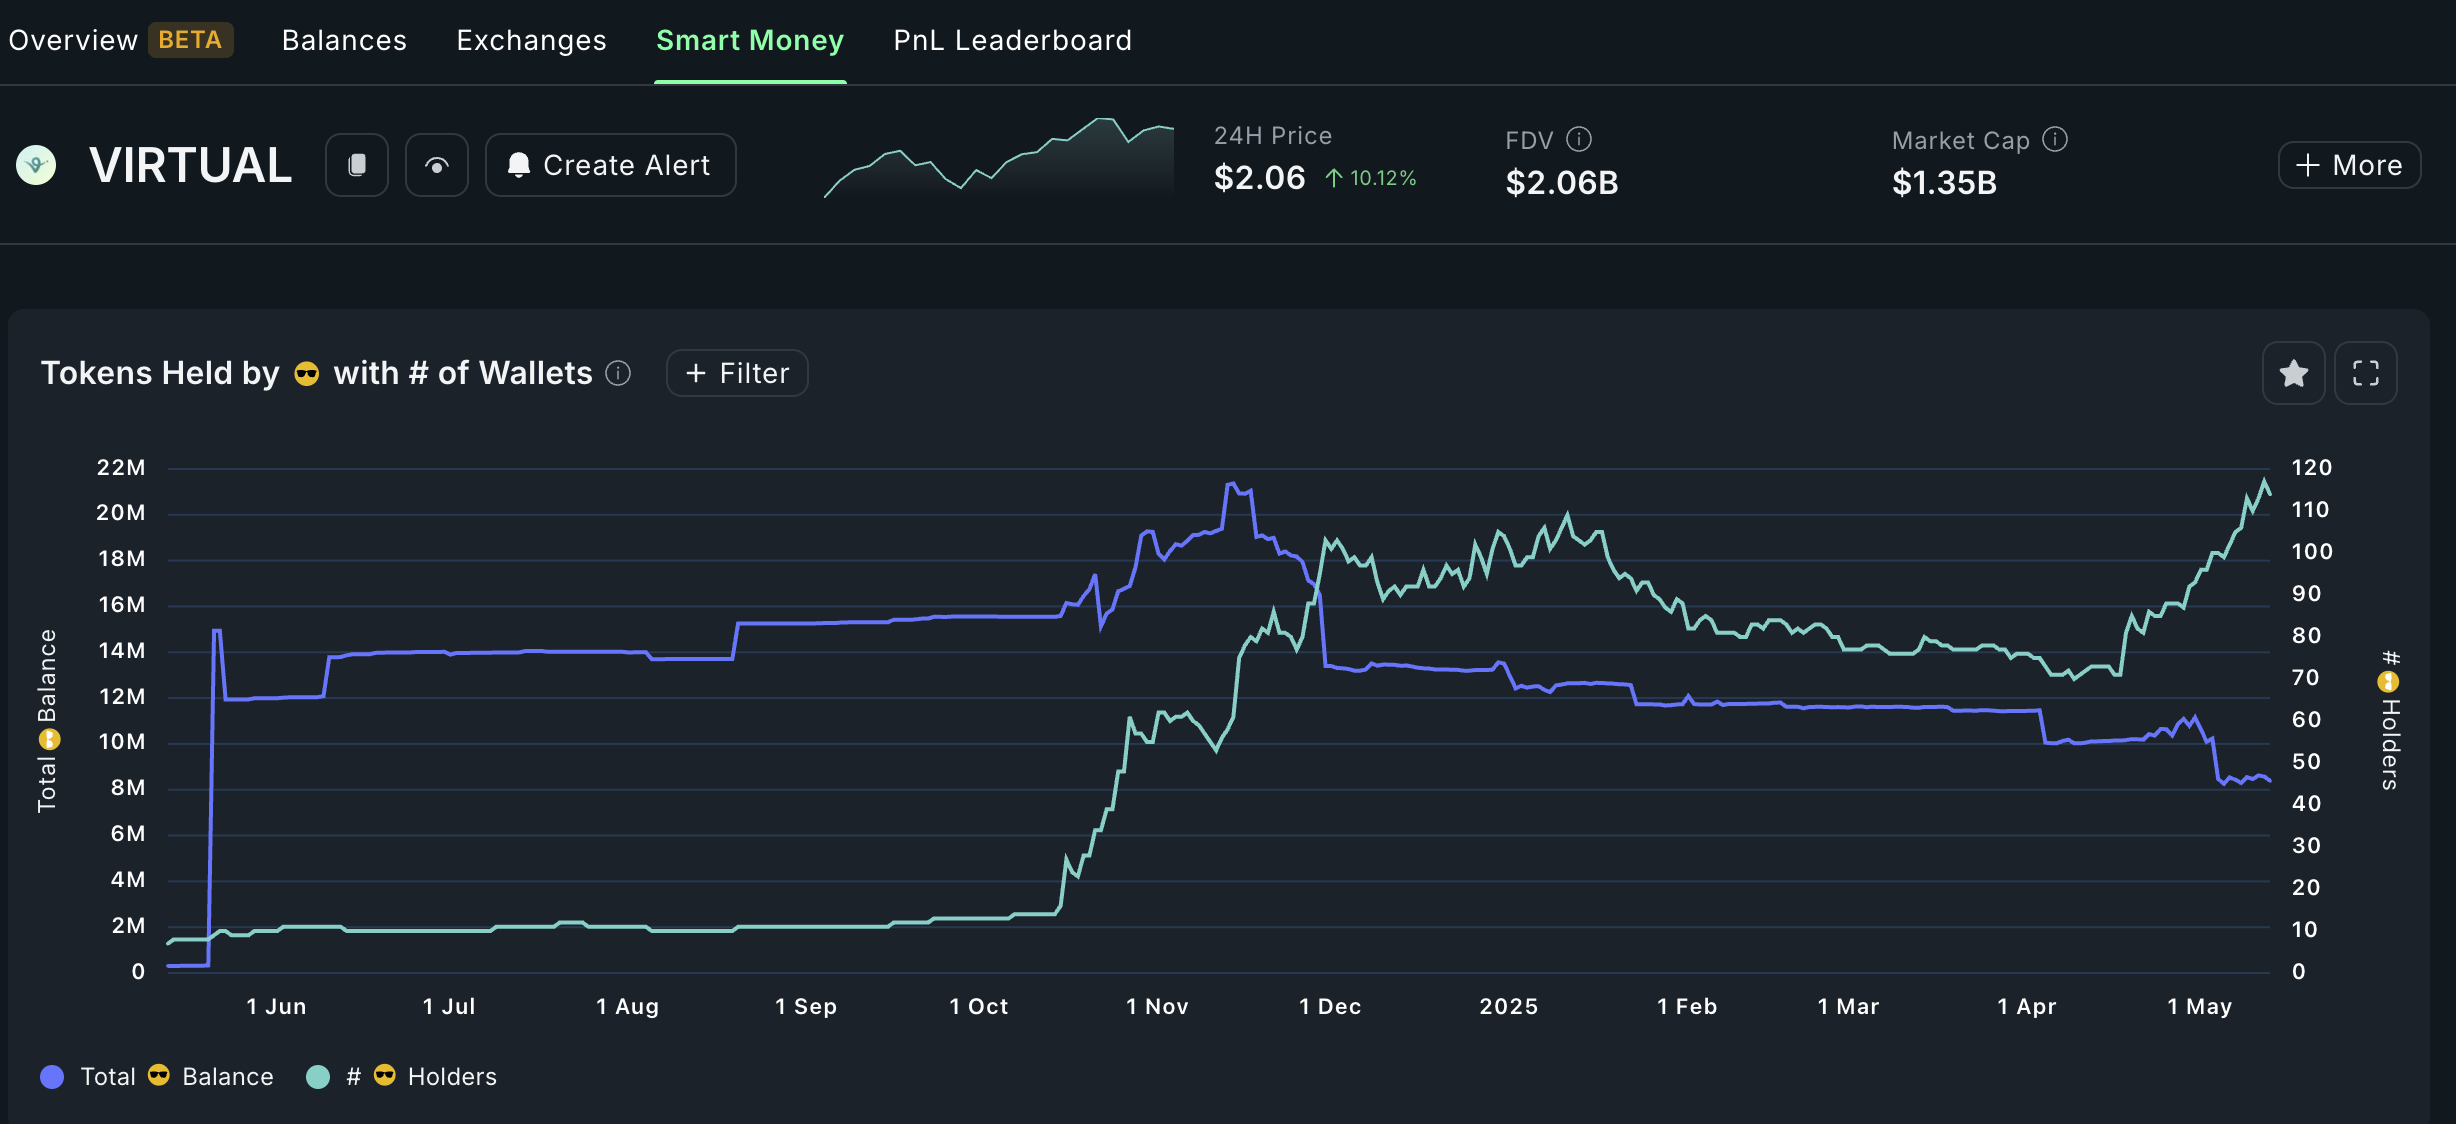
Task: Click the purple Total Balance legend dot
Action: (52, 1077)
